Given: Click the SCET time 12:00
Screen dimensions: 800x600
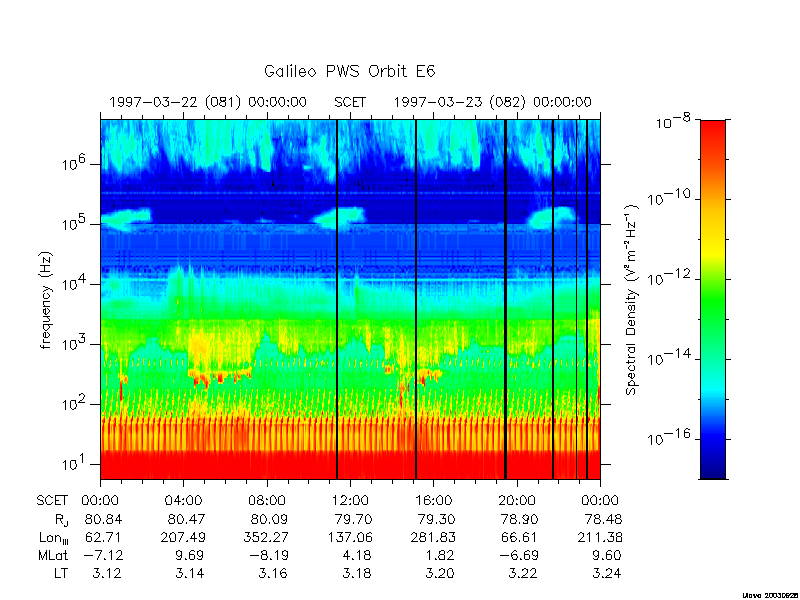Looking at the screenshot, I should point(350,501).
